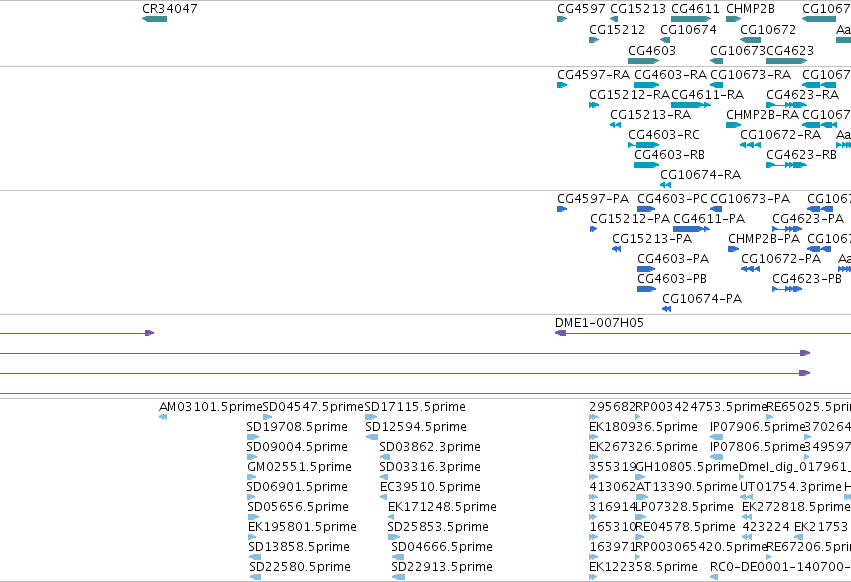851x582 pixels.
Task: Open protein 'CG10672-PA' label
Action: 781,259
